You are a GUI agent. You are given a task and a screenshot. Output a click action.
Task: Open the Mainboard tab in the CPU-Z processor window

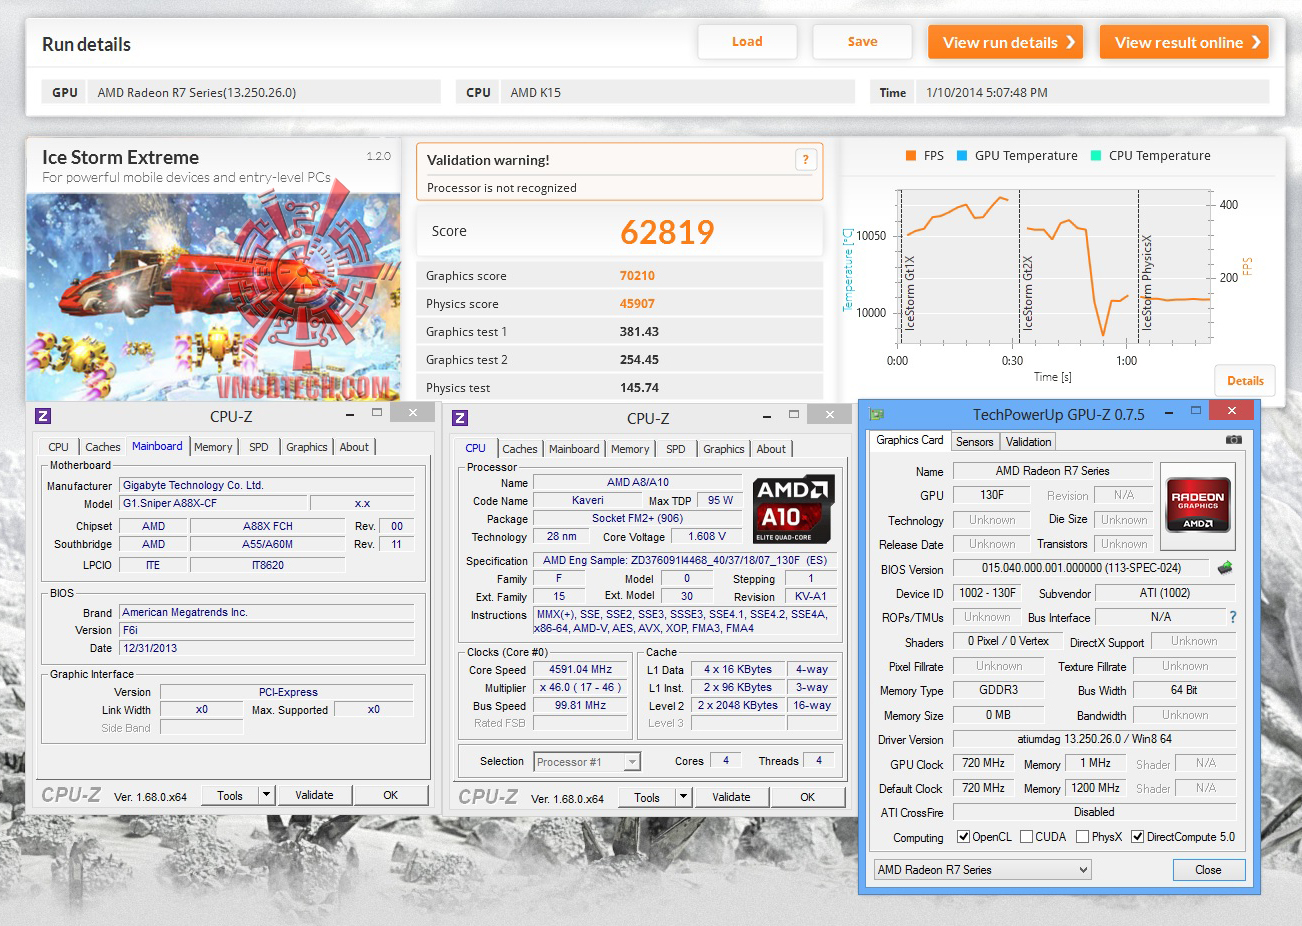coord(574,449)
